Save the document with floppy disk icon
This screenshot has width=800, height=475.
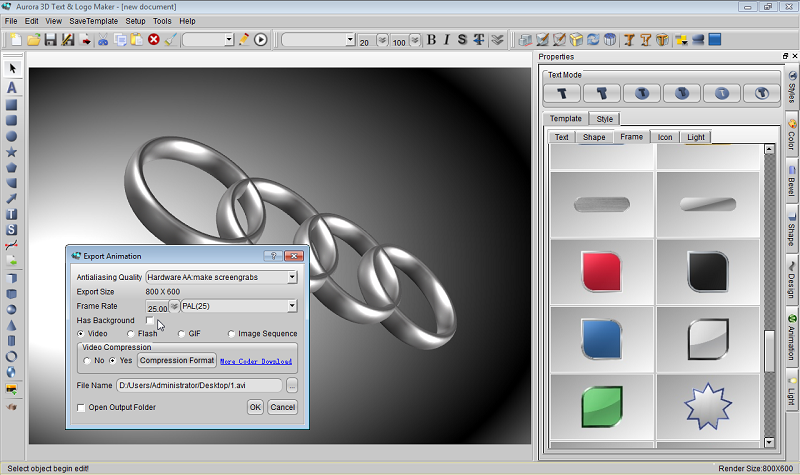click(50, 39)
